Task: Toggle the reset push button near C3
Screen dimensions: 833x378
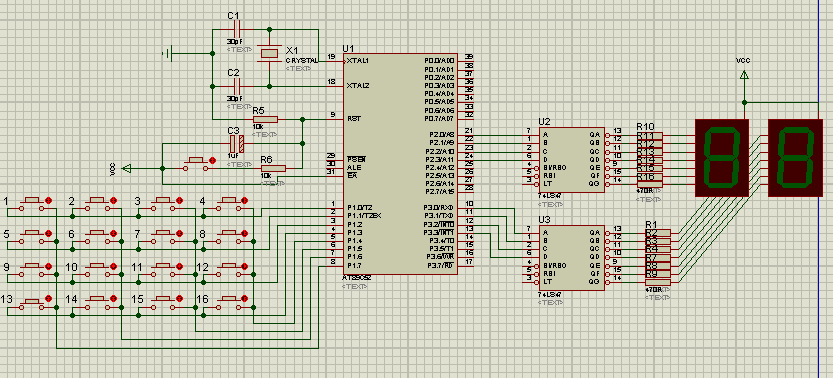Action: pyautogui.click(x=199, y=161)
